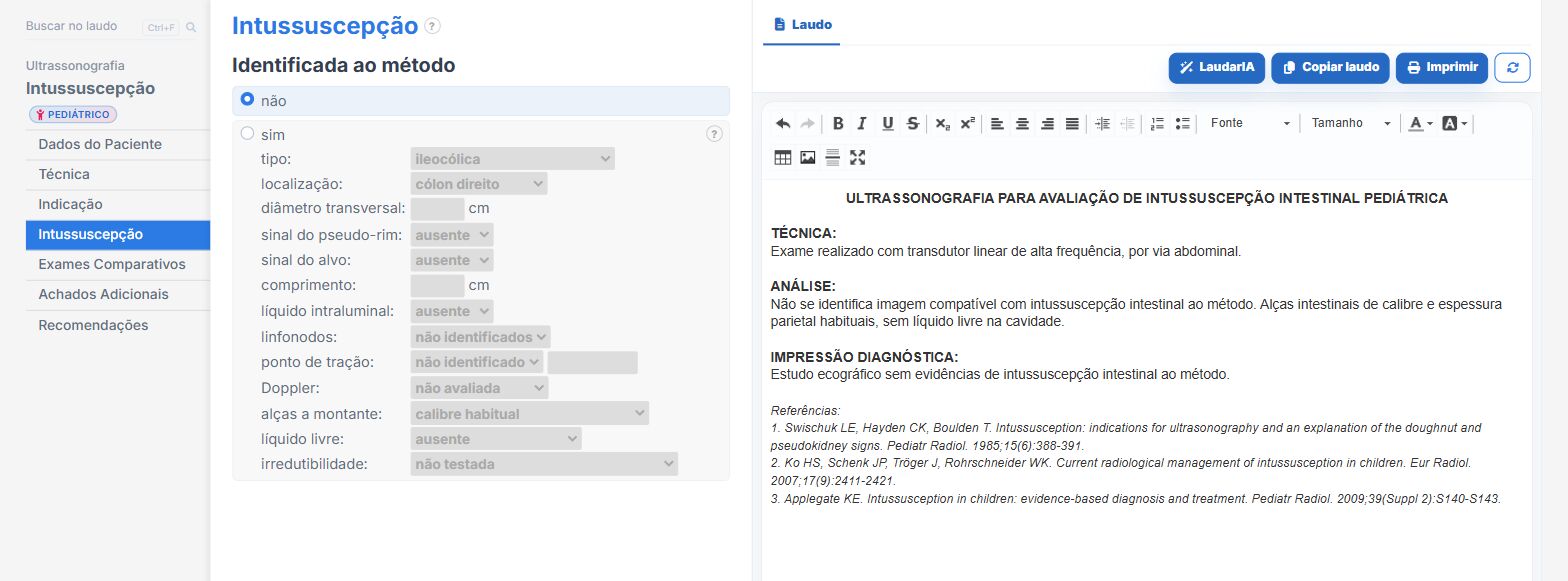Click the LaudarIA button
1568x581 pixels.
(x=1216, y=67)
